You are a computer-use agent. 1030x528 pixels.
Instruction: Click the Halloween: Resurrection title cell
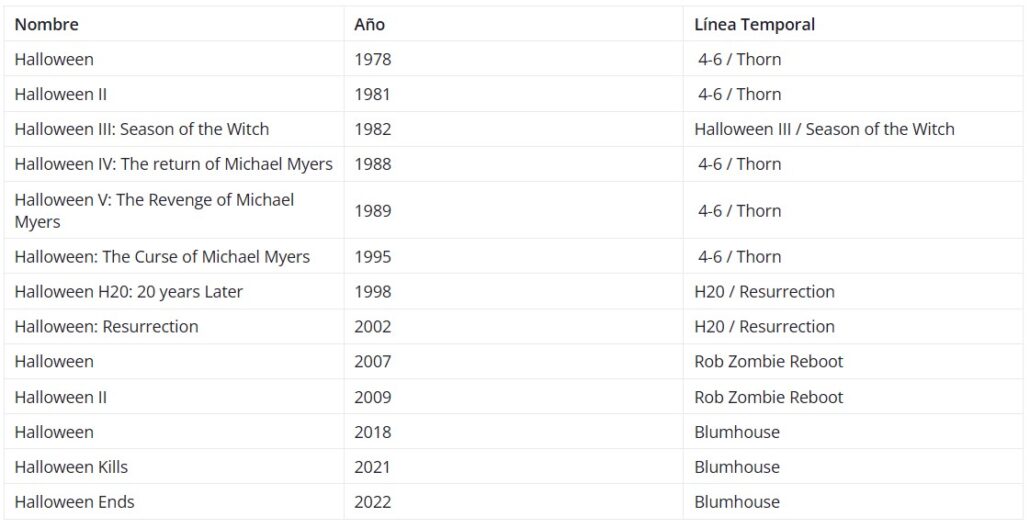click(106, 327)
